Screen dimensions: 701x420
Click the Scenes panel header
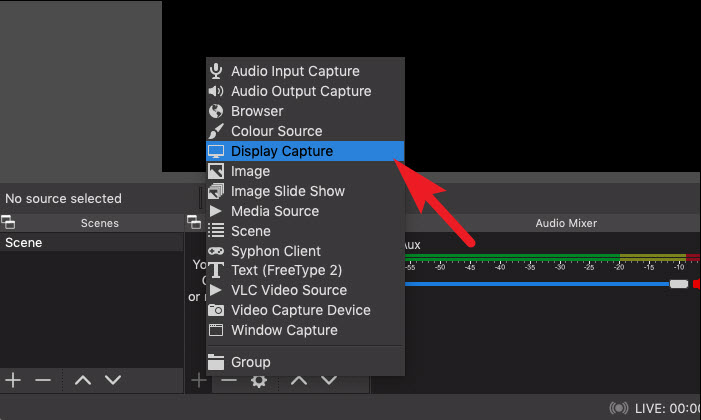point(99,223)
